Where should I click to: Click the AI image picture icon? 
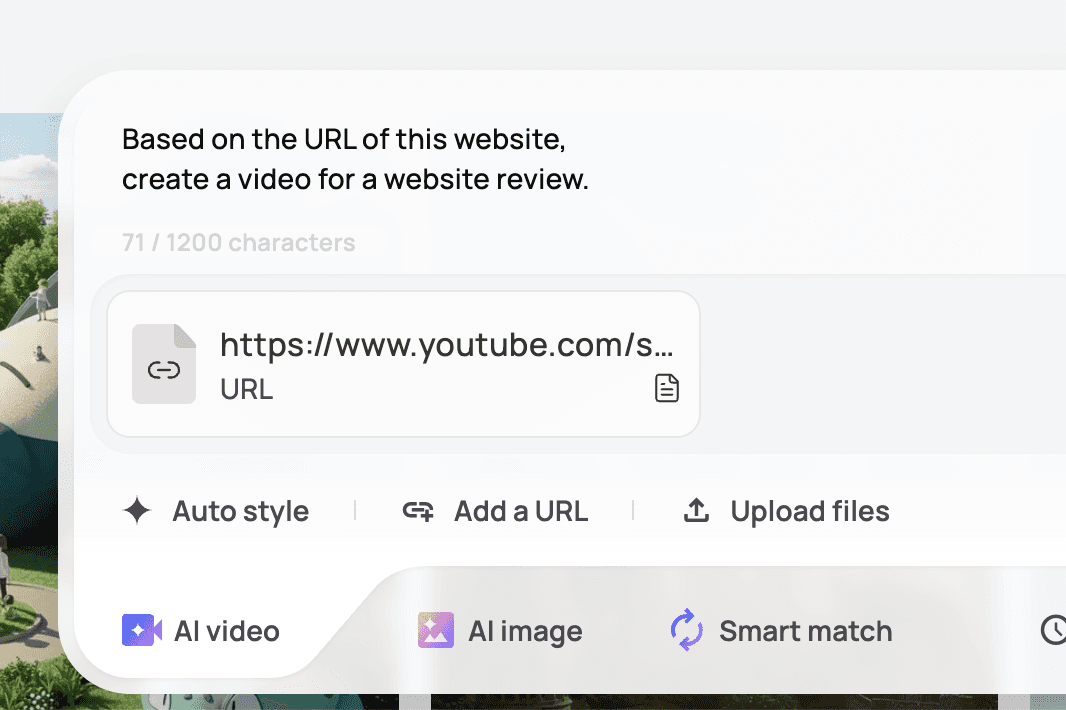(436, 630)
